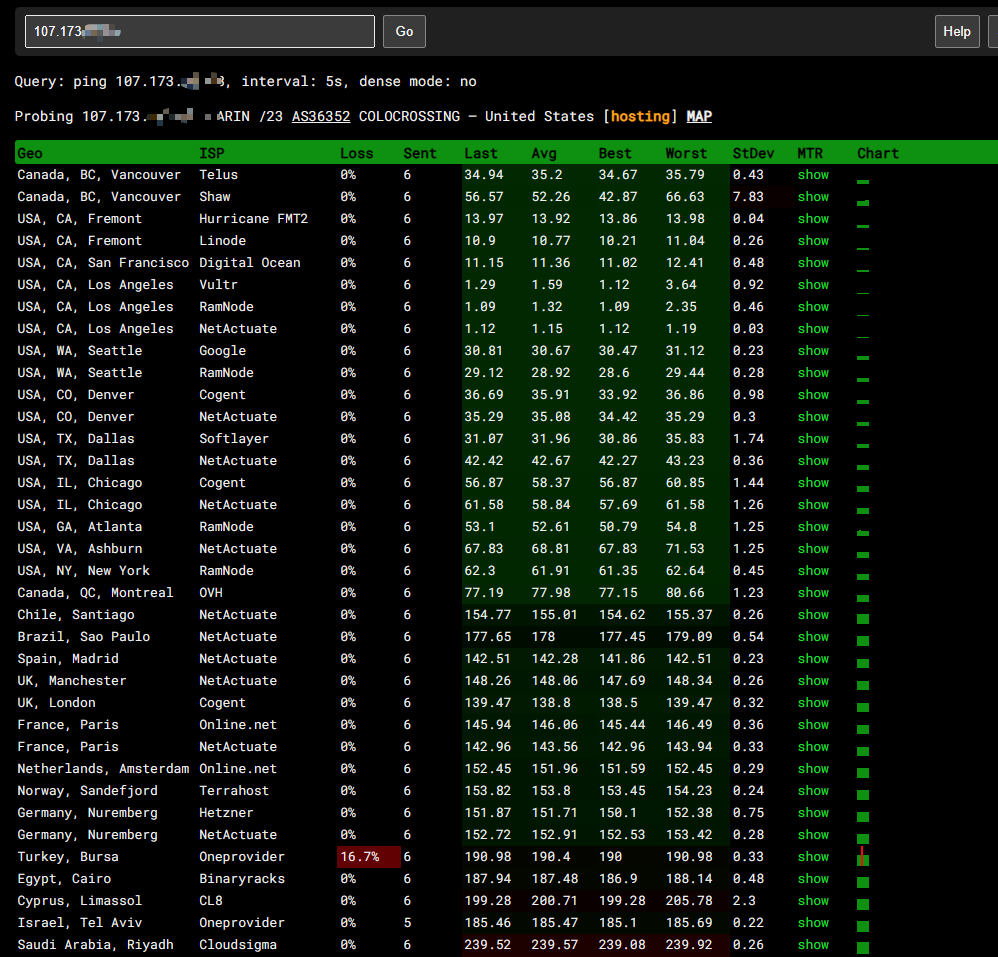Image resolution: width=998 pixels, height=957 pixels.
Task: Show MTR for OVH Montreal
Action: point(813,593)
